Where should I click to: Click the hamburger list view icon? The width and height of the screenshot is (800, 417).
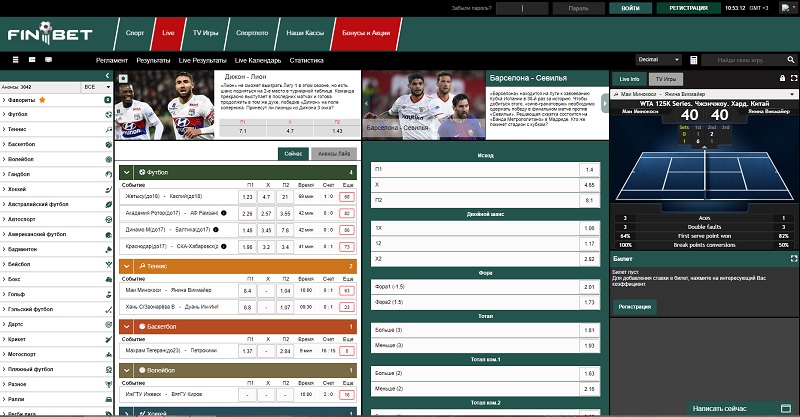point(15,60)
